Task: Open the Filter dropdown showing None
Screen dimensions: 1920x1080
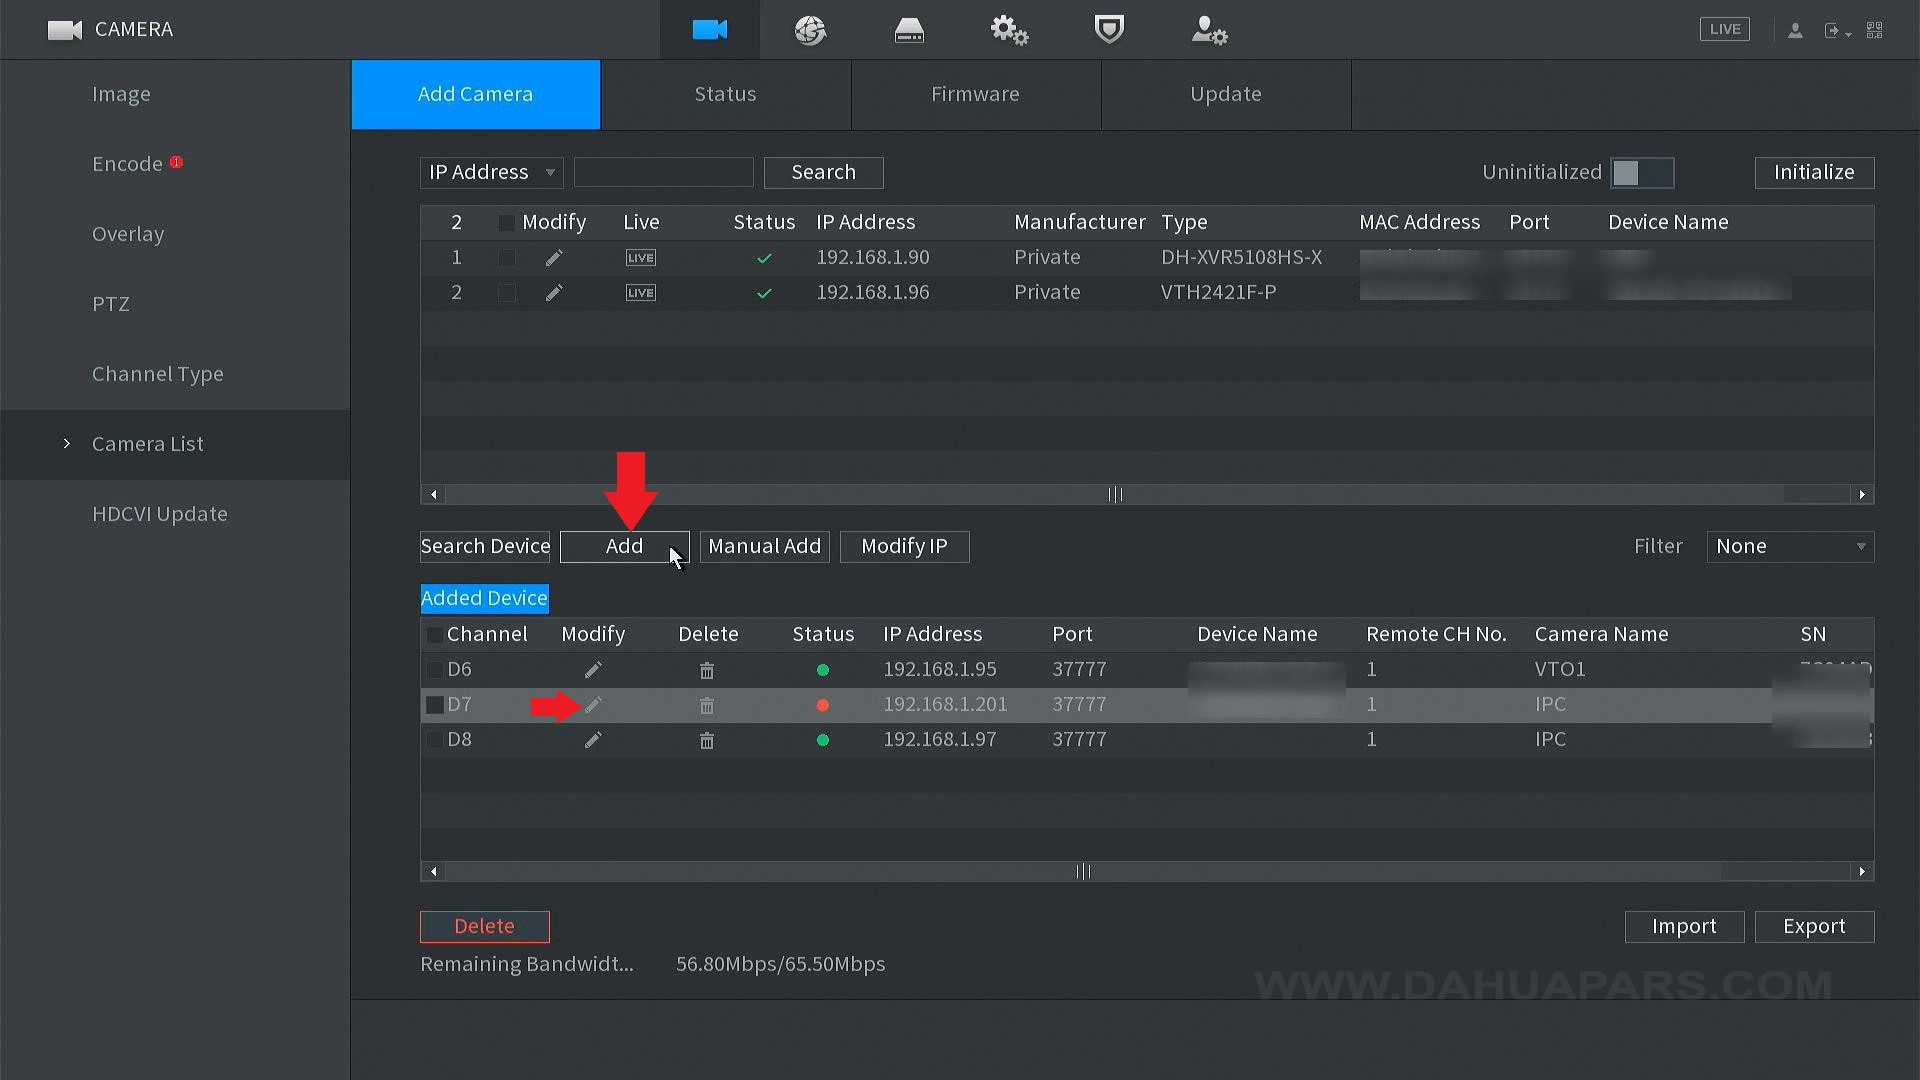Action: click(1790, 547)
